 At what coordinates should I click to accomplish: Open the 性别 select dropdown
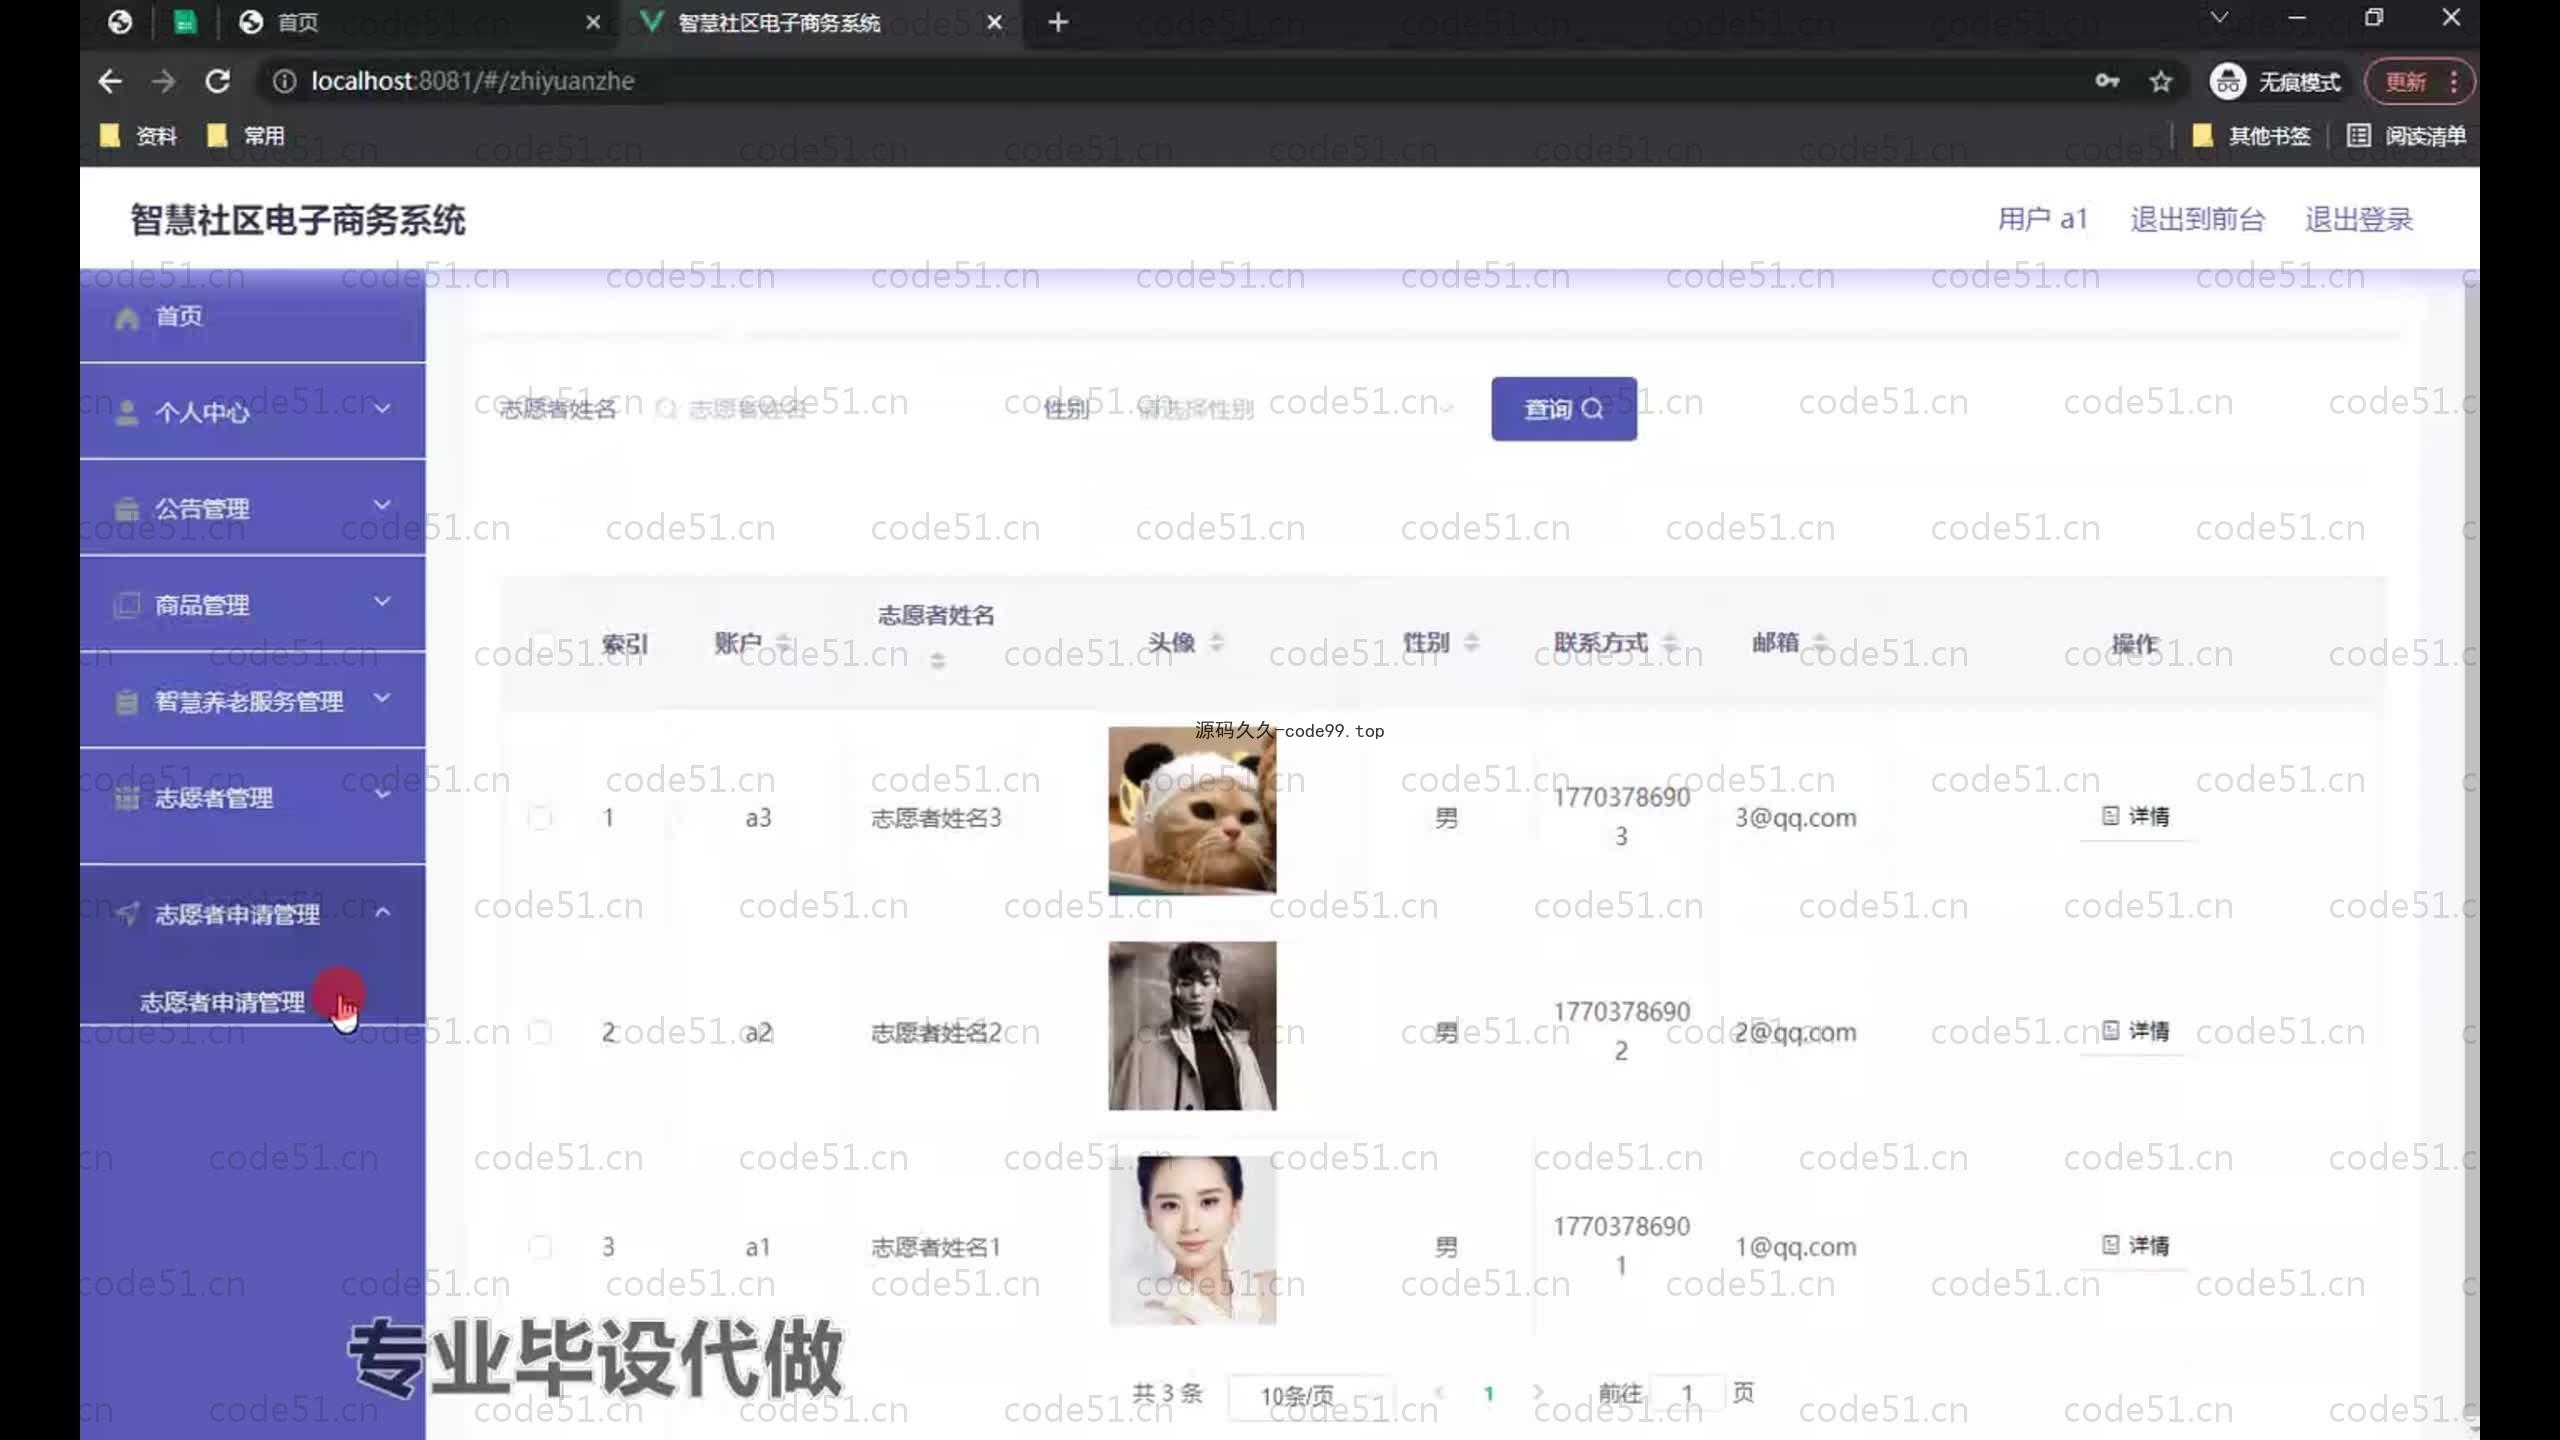coord(1295,409)
